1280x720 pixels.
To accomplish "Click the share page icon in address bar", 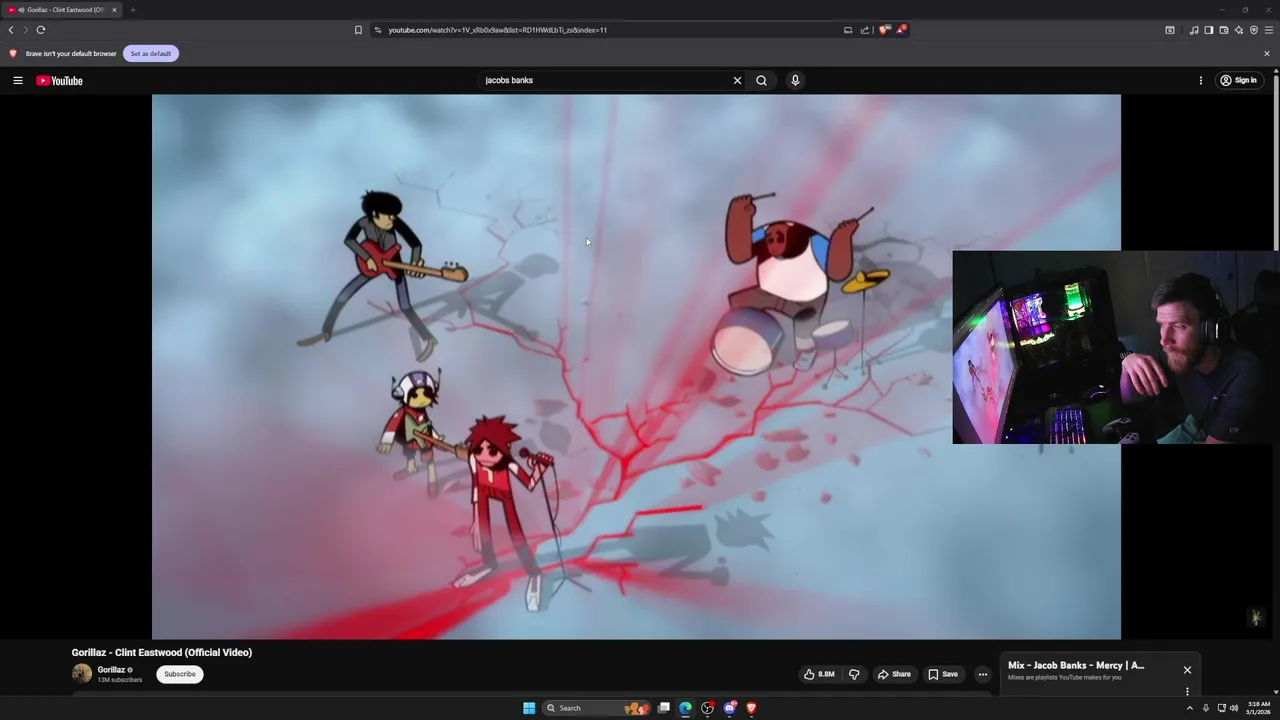I will pos(865,30).
